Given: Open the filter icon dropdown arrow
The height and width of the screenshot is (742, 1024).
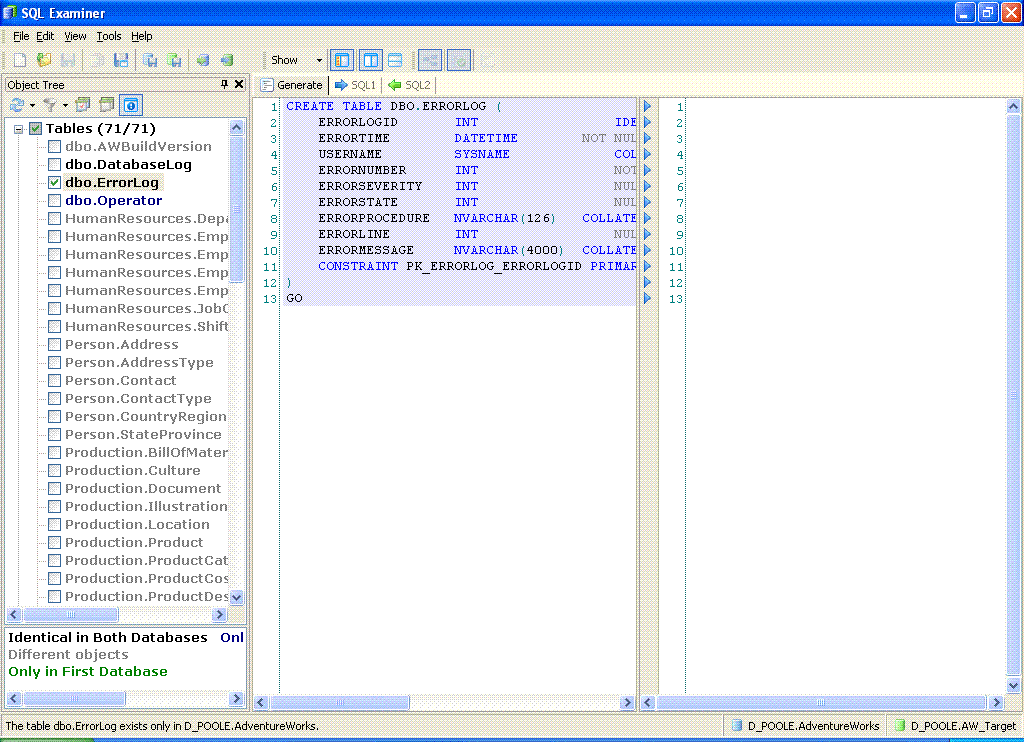Looking at the screenshot, I should tap(65, 105).
